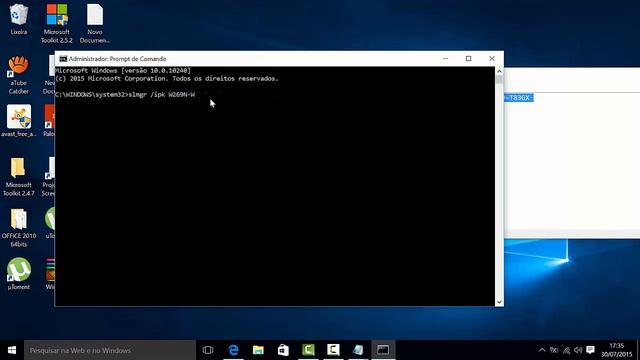Maximize the Prompt de Comando window

click(x=469, y=59)
